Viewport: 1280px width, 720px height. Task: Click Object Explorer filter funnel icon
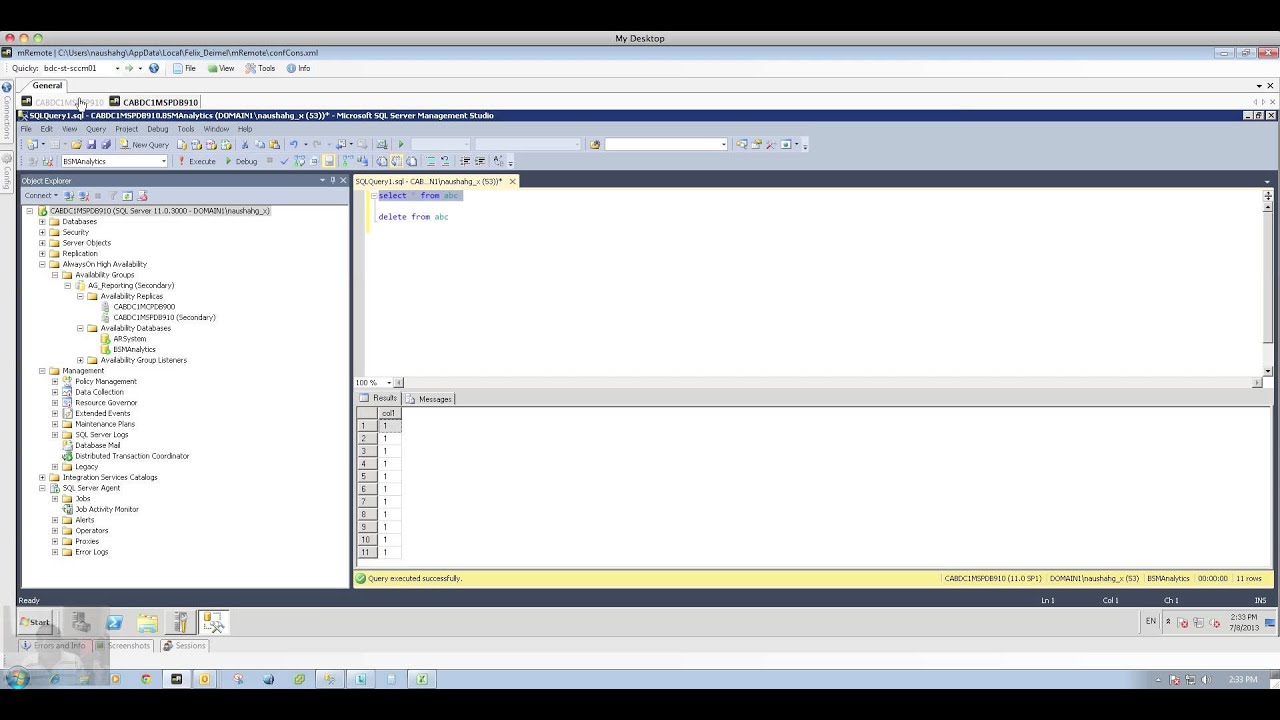[x=113, y=195]
